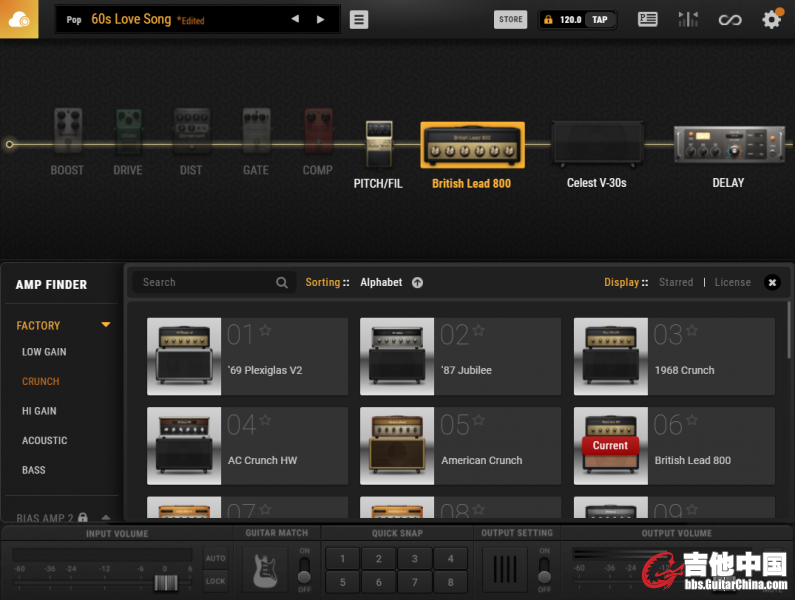Show only Starred amps
795x600 pixels.
676,283
